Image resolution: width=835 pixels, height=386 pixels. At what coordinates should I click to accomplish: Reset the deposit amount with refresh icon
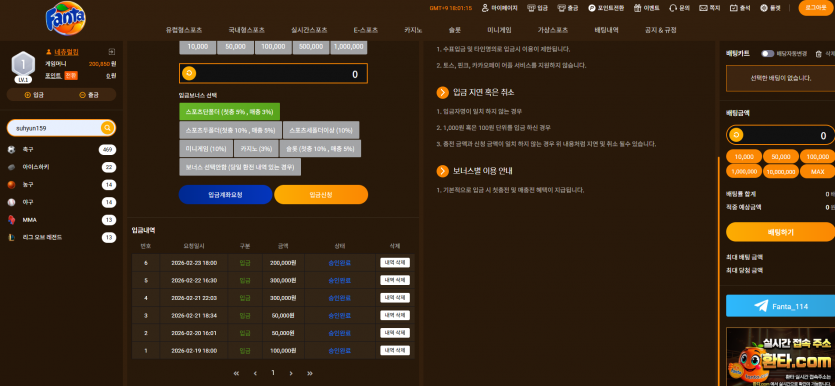coord(189,73)
